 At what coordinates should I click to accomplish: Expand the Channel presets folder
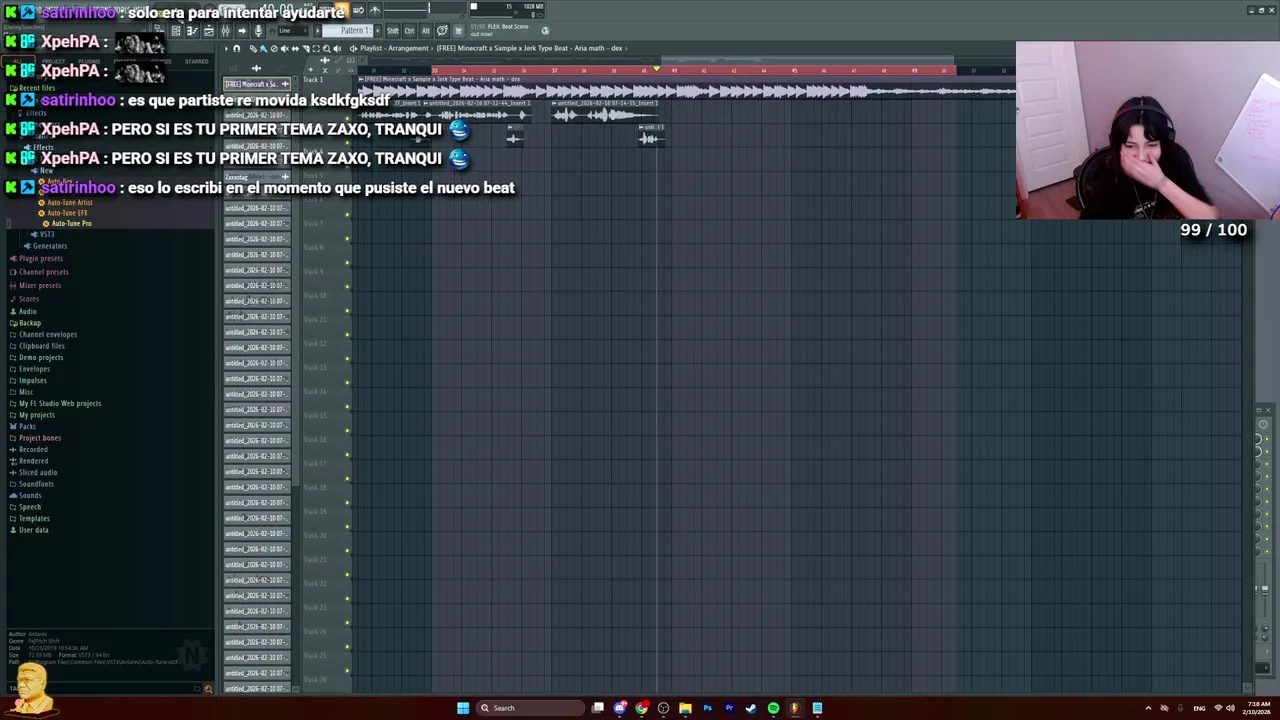click(x=43, y=272)
